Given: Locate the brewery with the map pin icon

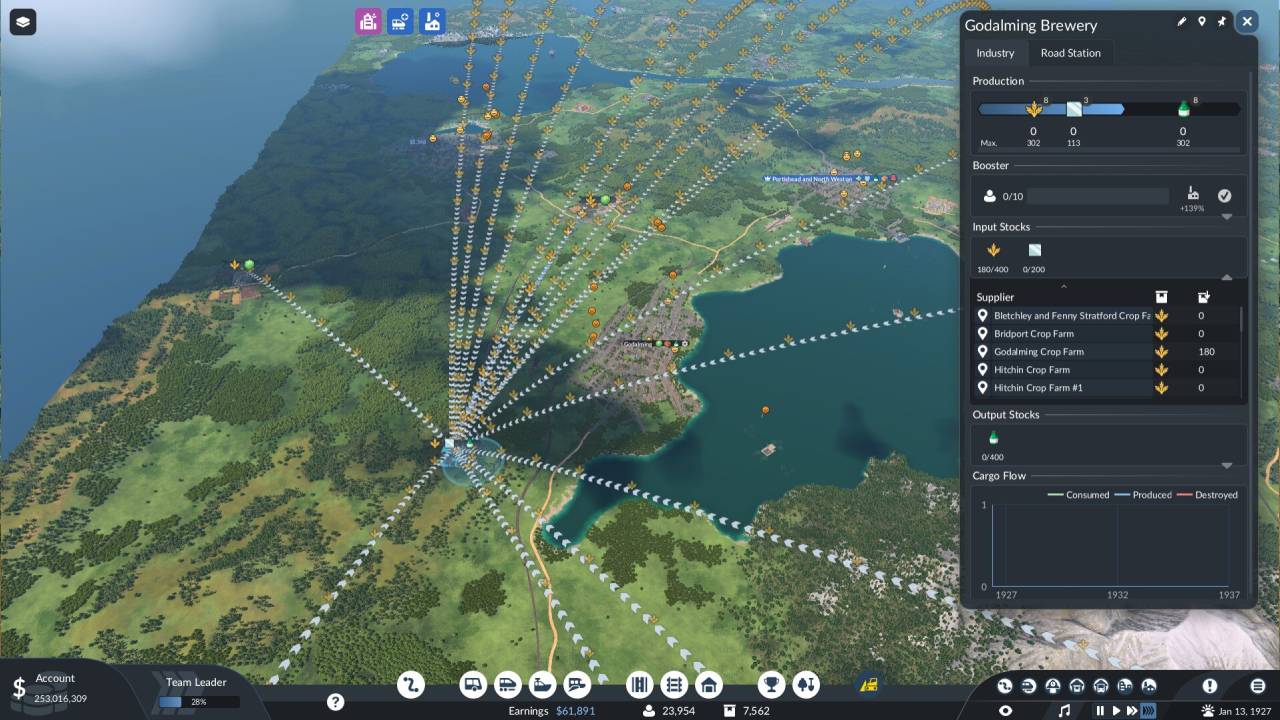Looking at the screenshot, I should [1202, 21].
